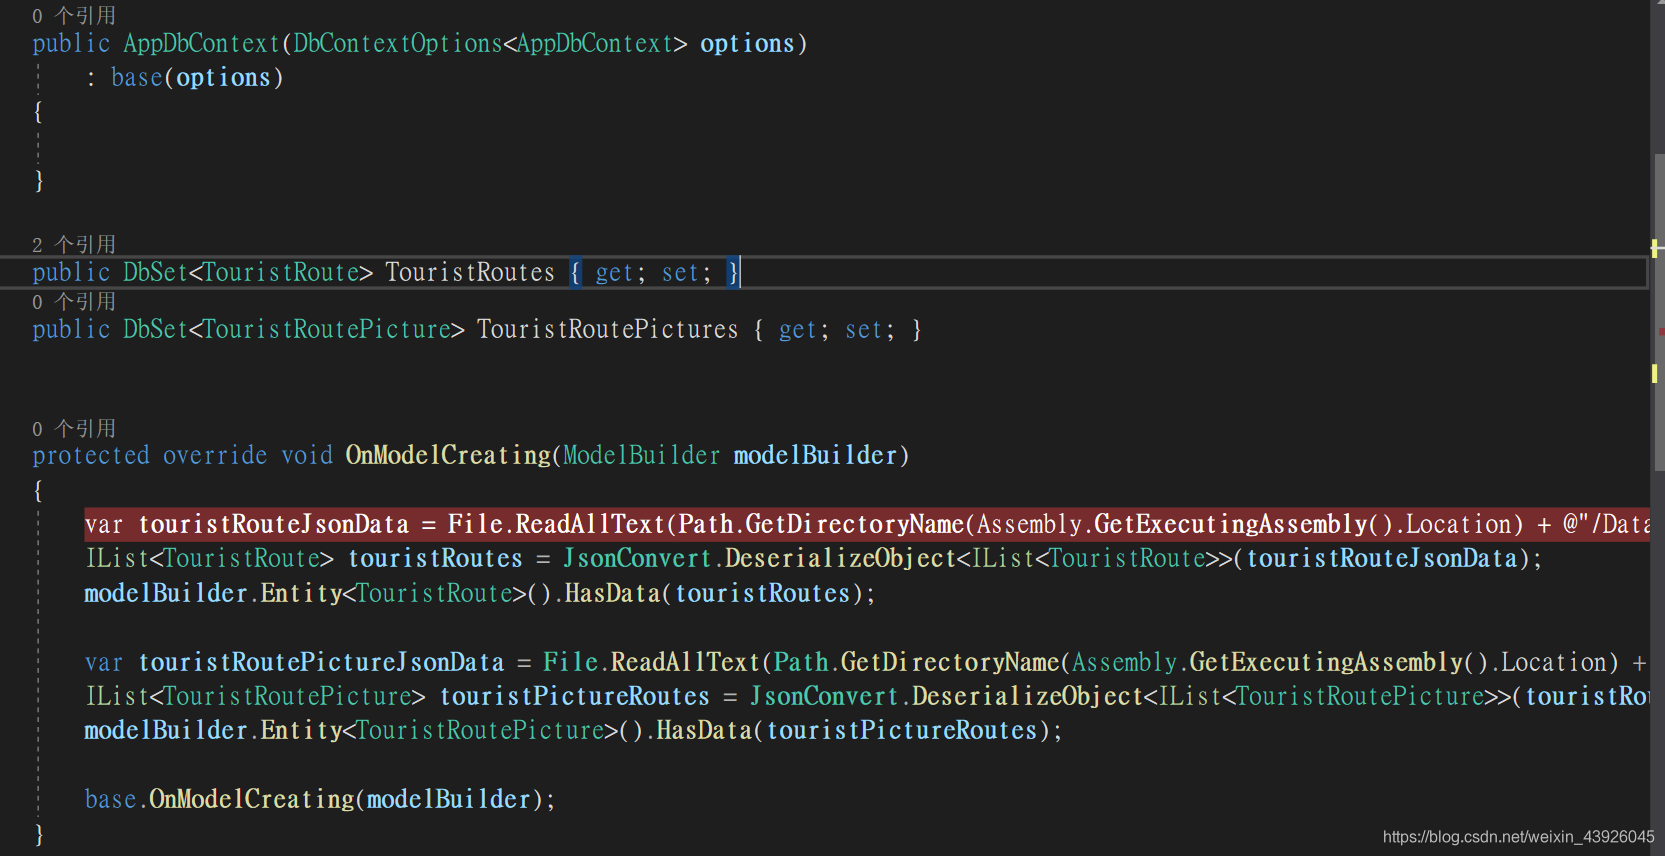Click the TouristRoutePictures property name
1665x856 pixels.
tap(608, 330)
